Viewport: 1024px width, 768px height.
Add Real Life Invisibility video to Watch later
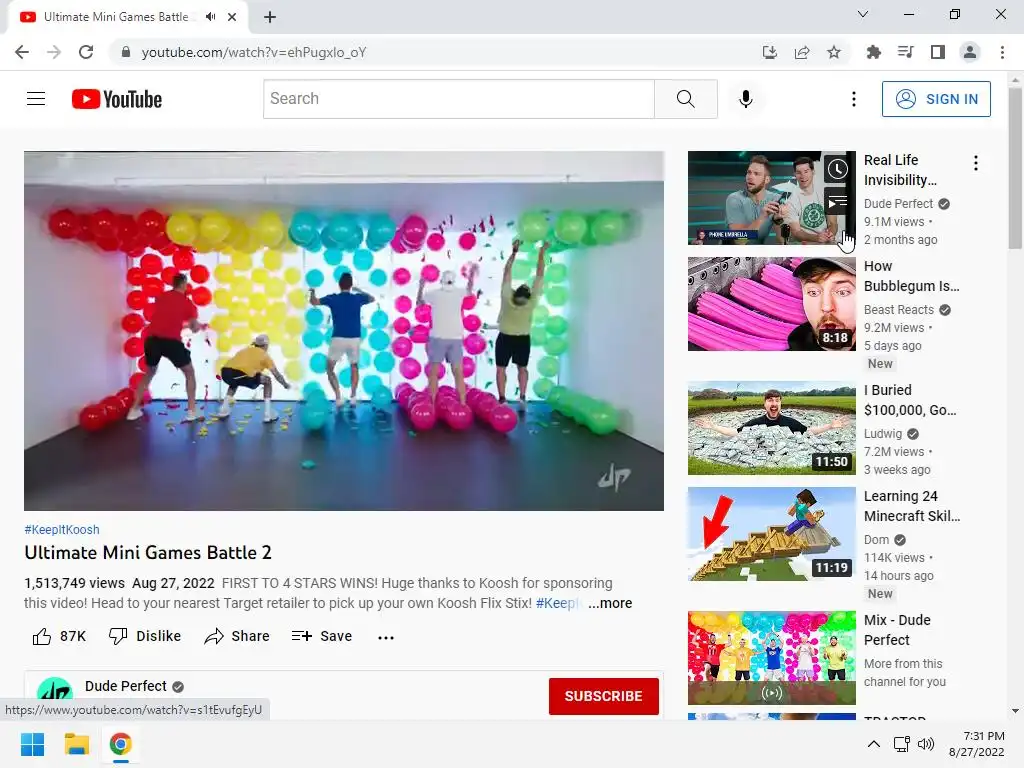pos(837,170)
